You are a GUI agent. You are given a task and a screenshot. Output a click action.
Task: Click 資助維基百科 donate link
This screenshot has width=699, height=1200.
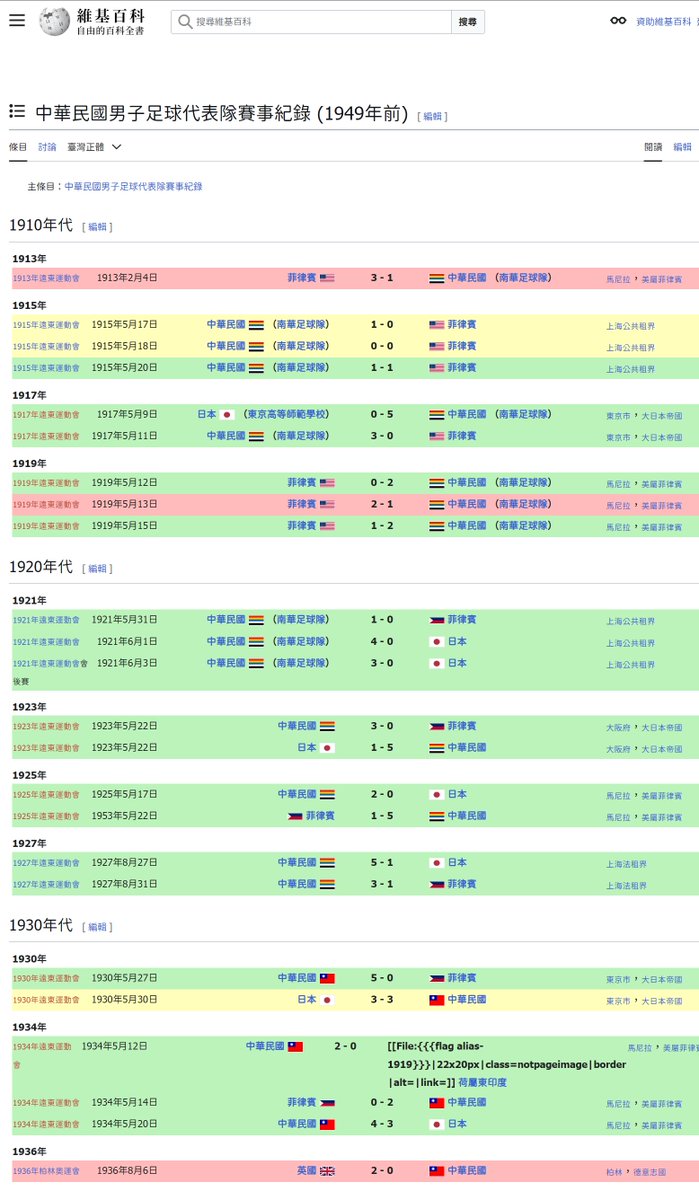664,21
